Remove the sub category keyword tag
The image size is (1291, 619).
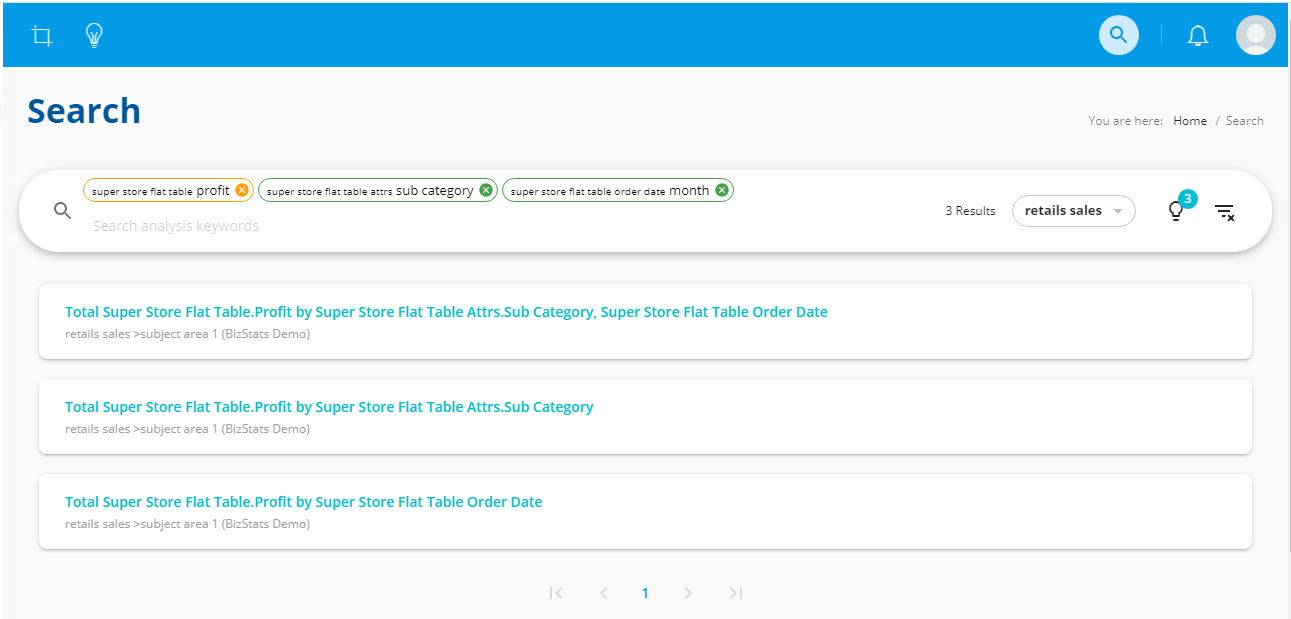pos(485,190)
